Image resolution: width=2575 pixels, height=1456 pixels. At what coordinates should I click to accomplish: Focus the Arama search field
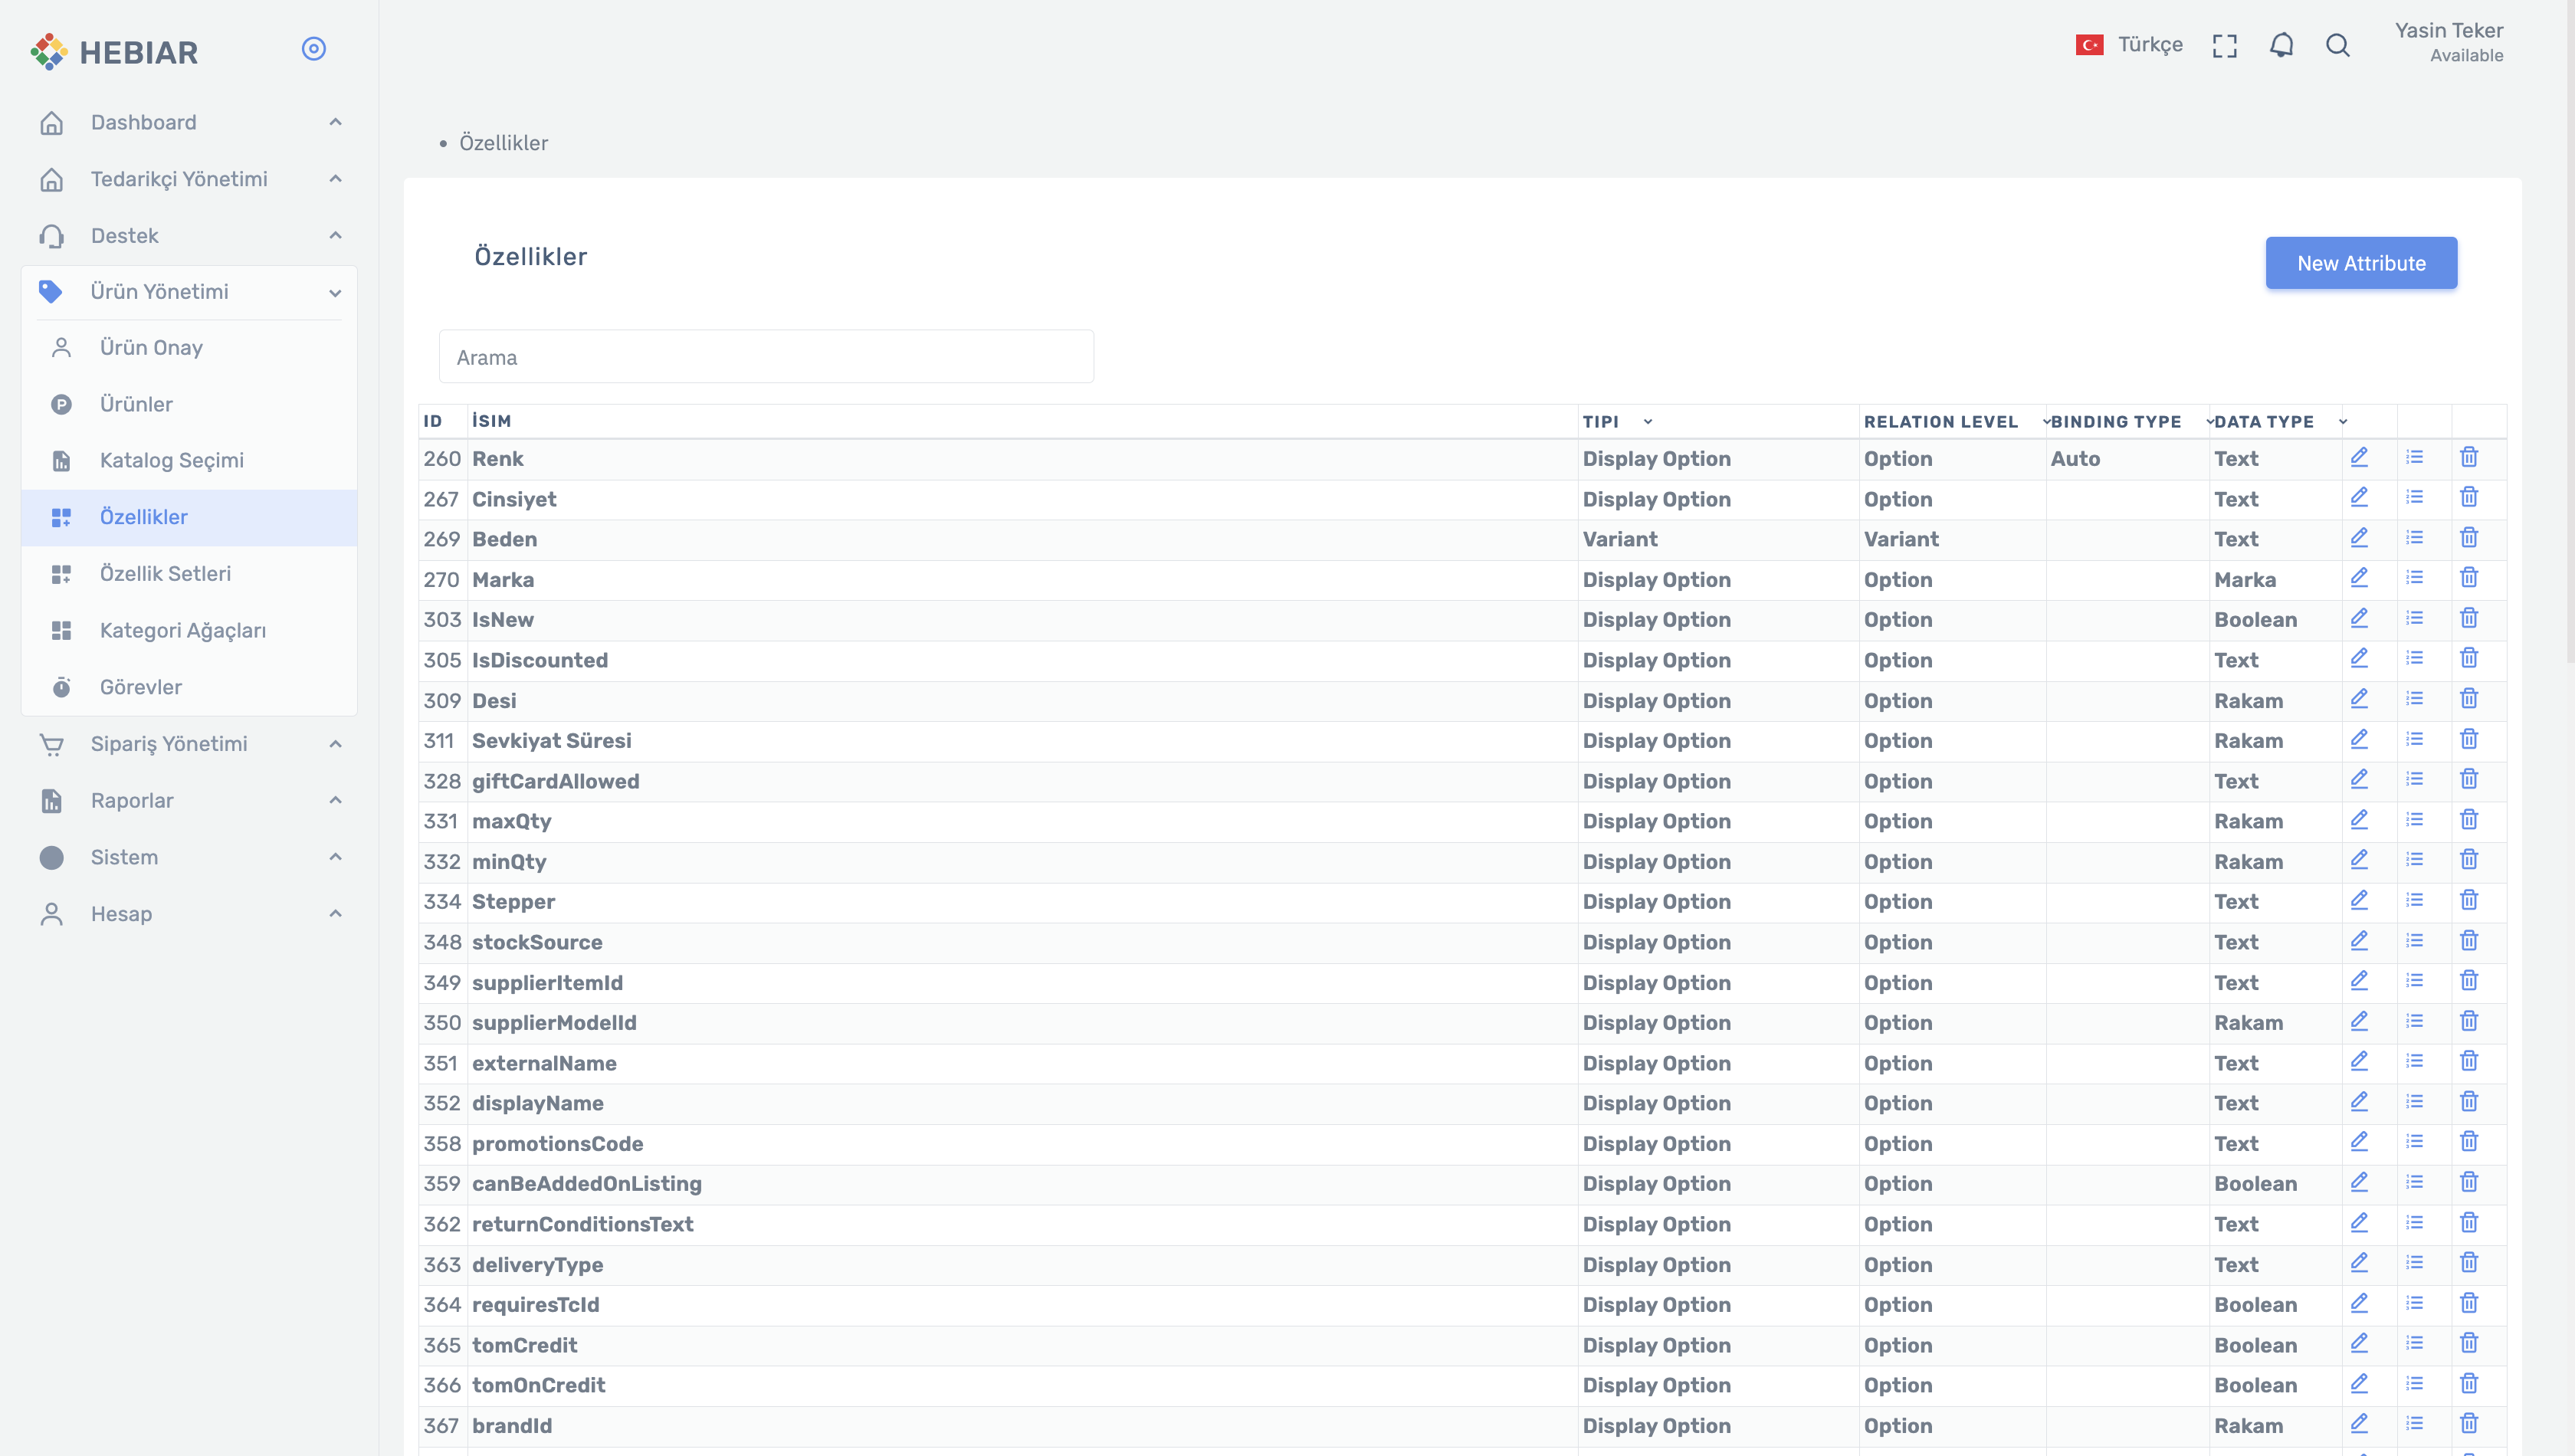766,357
